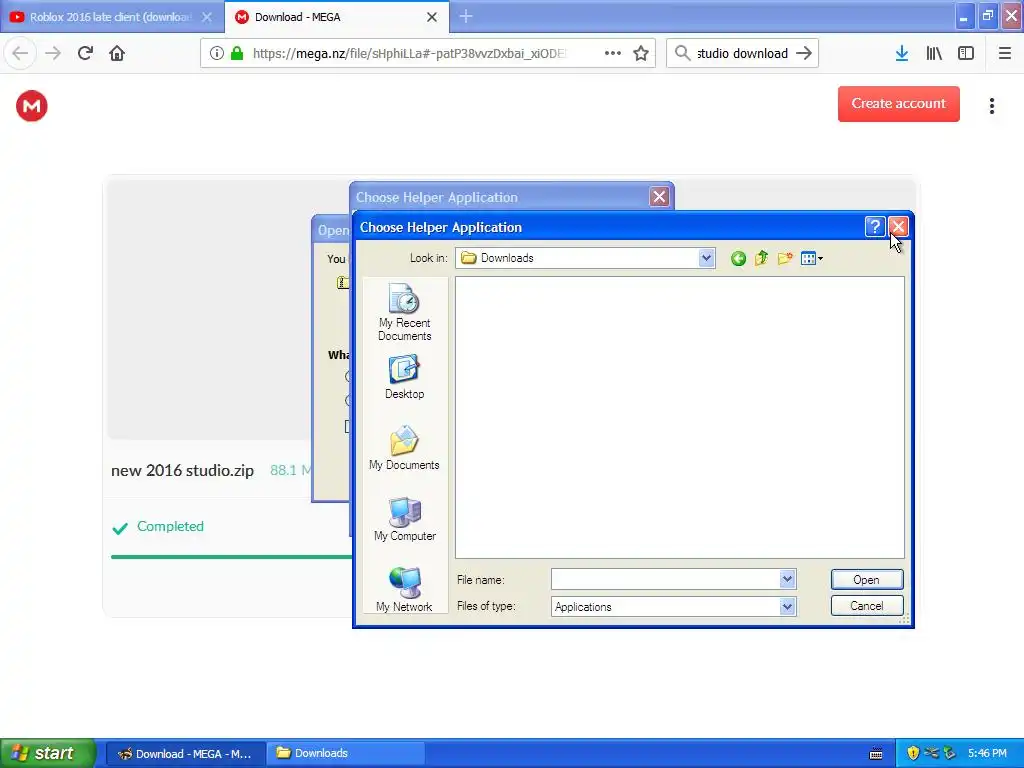Open My Computer in places bar

[404, 519]
